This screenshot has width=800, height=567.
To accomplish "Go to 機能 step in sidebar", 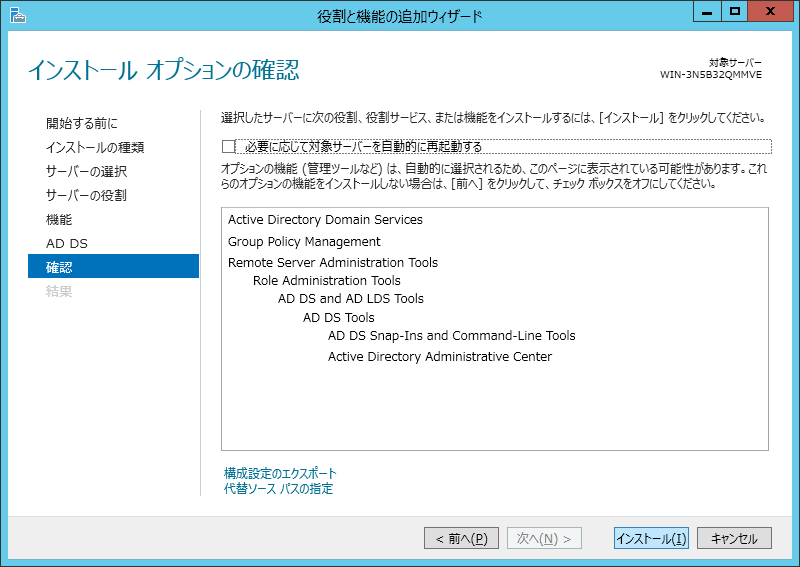I will (59, 219).
